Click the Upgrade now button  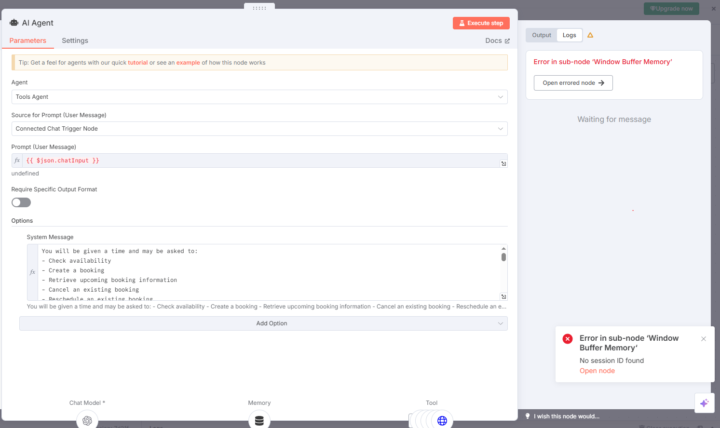click(671, 8)
